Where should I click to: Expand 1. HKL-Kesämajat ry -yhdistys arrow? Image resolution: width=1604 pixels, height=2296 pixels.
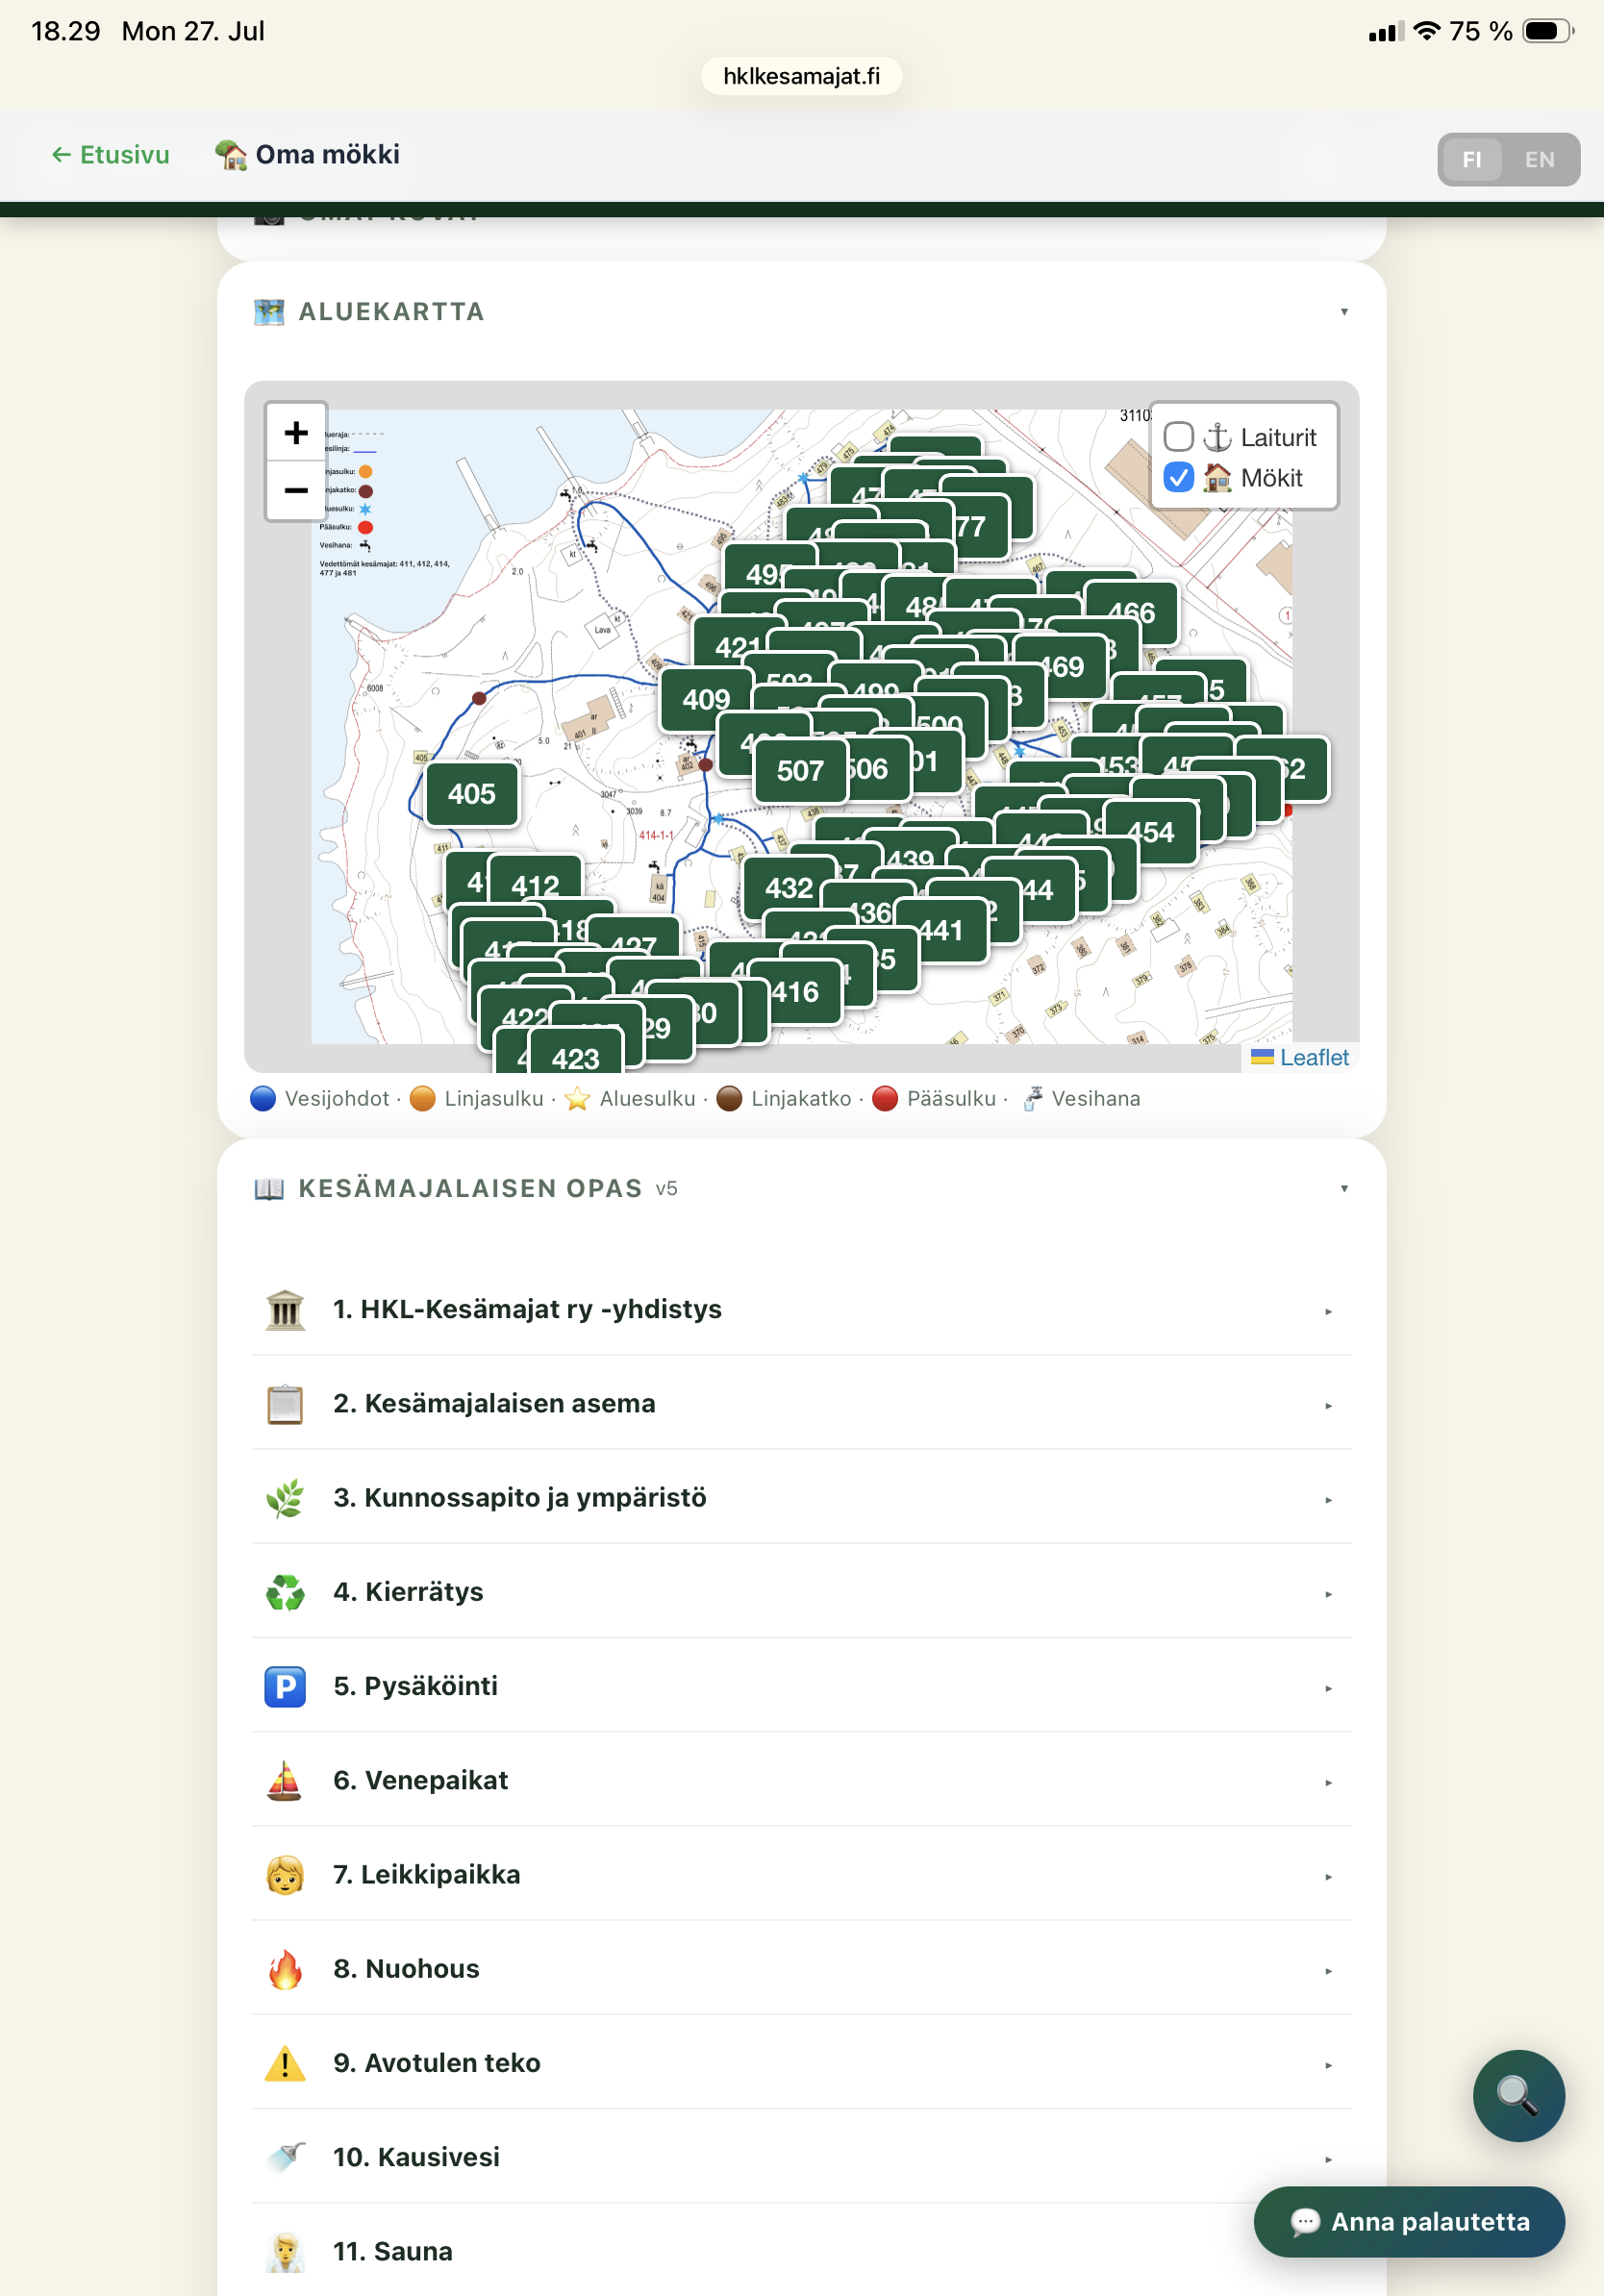click(1329, 1311)
